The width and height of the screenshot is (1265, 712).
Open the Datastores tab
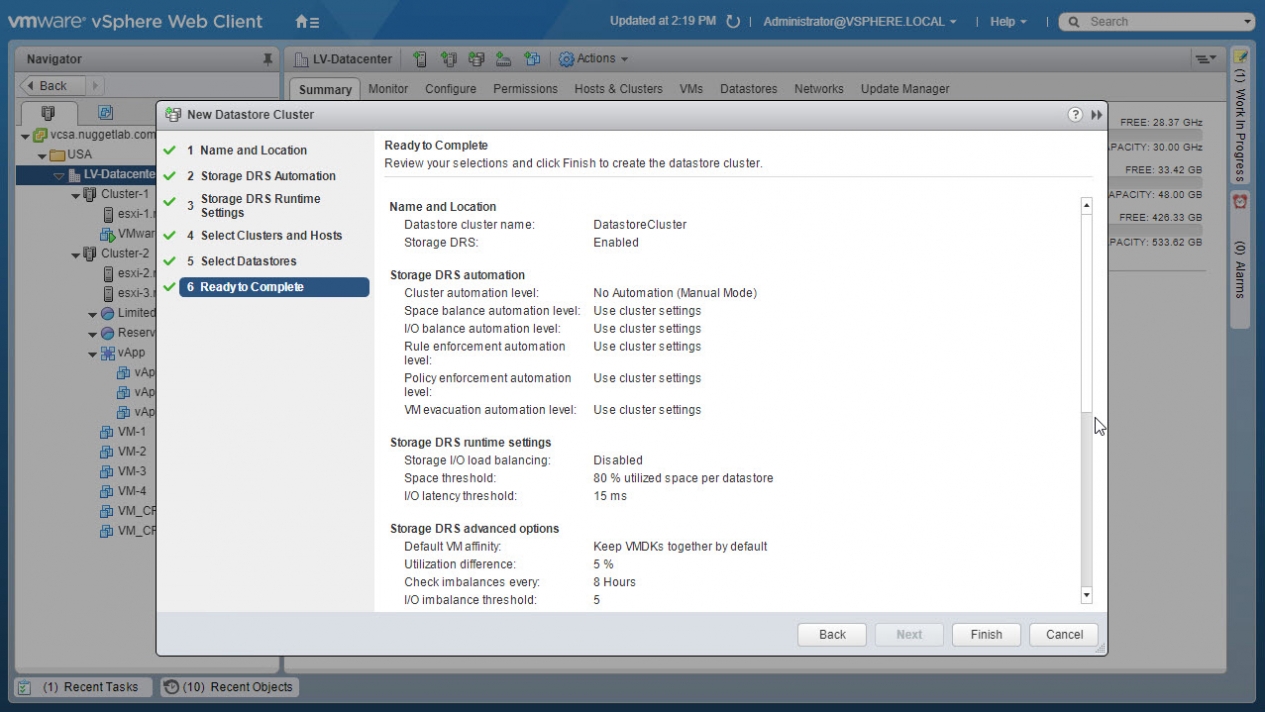pos(748,89)
